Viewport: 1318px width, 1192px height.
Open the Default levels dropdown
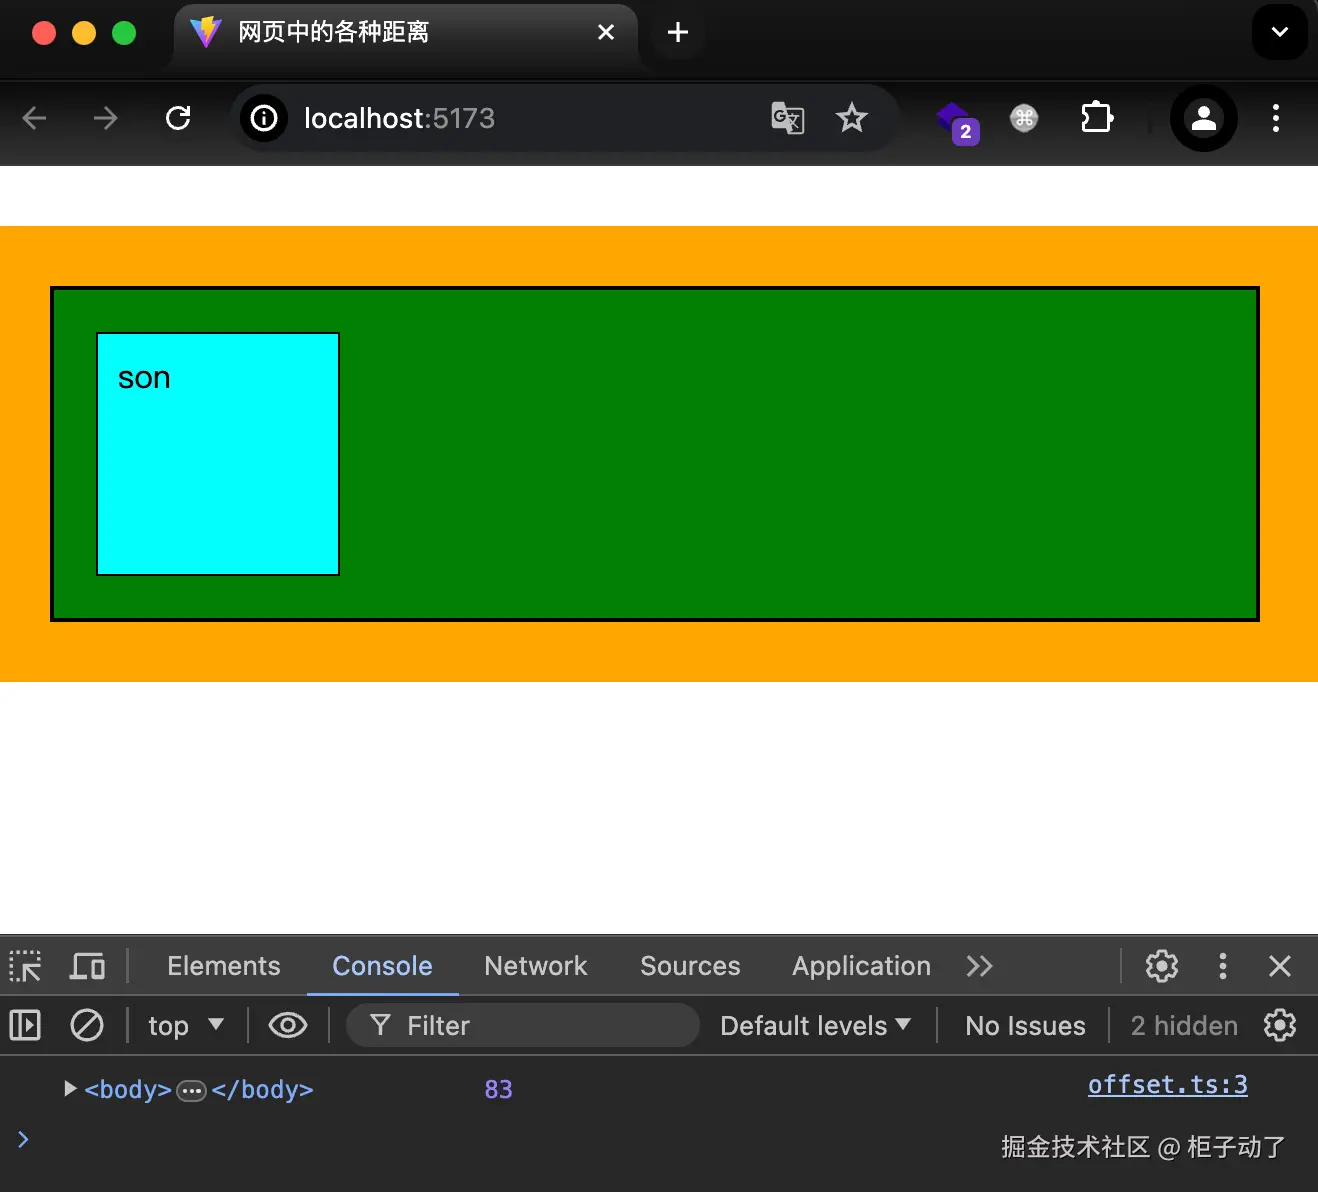coord(815,1026)
